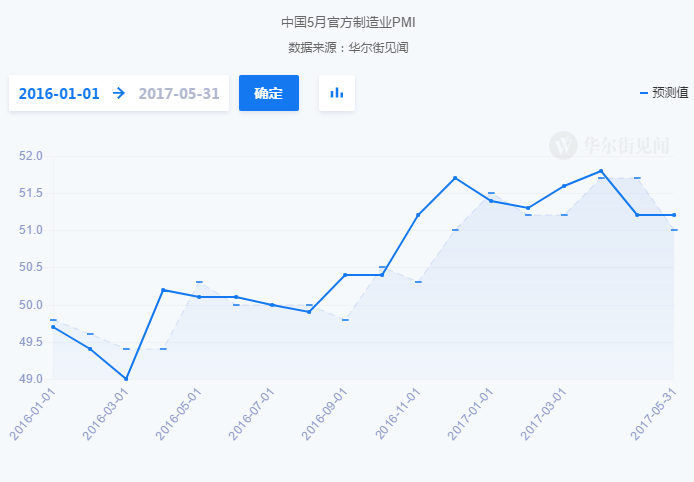Select the highest line point near 51.8
Screen dimensions: 694x482
pyautogui.click(x=601, y=171)
